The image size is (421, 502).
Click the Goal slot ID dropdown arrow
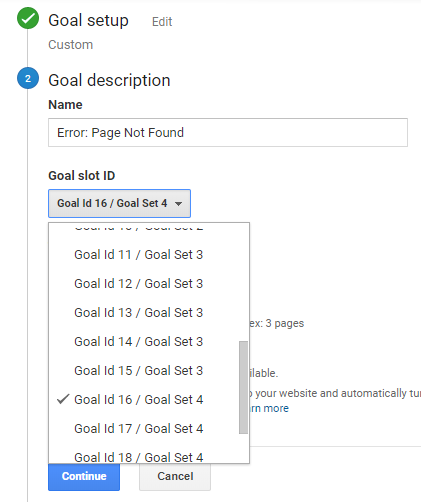tap(178, 204)
